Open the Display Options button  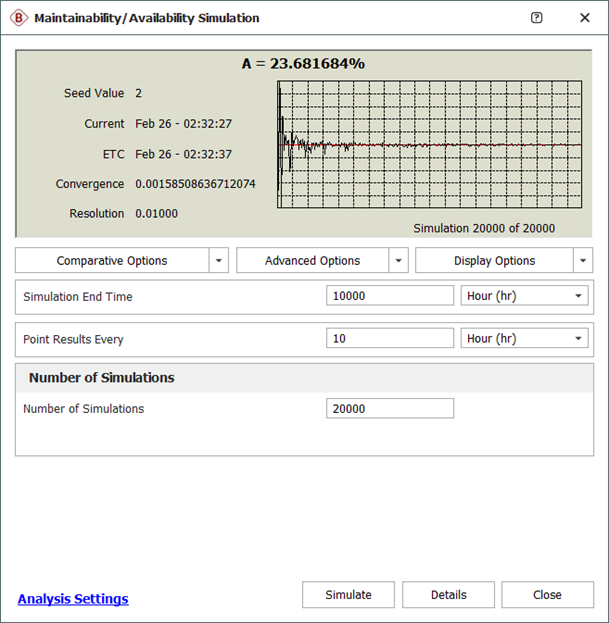494,261
